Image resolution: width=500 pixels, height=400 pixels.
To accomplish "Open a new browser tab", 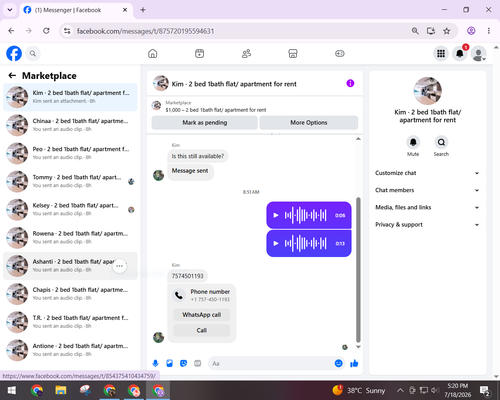I will click(143, 10).
